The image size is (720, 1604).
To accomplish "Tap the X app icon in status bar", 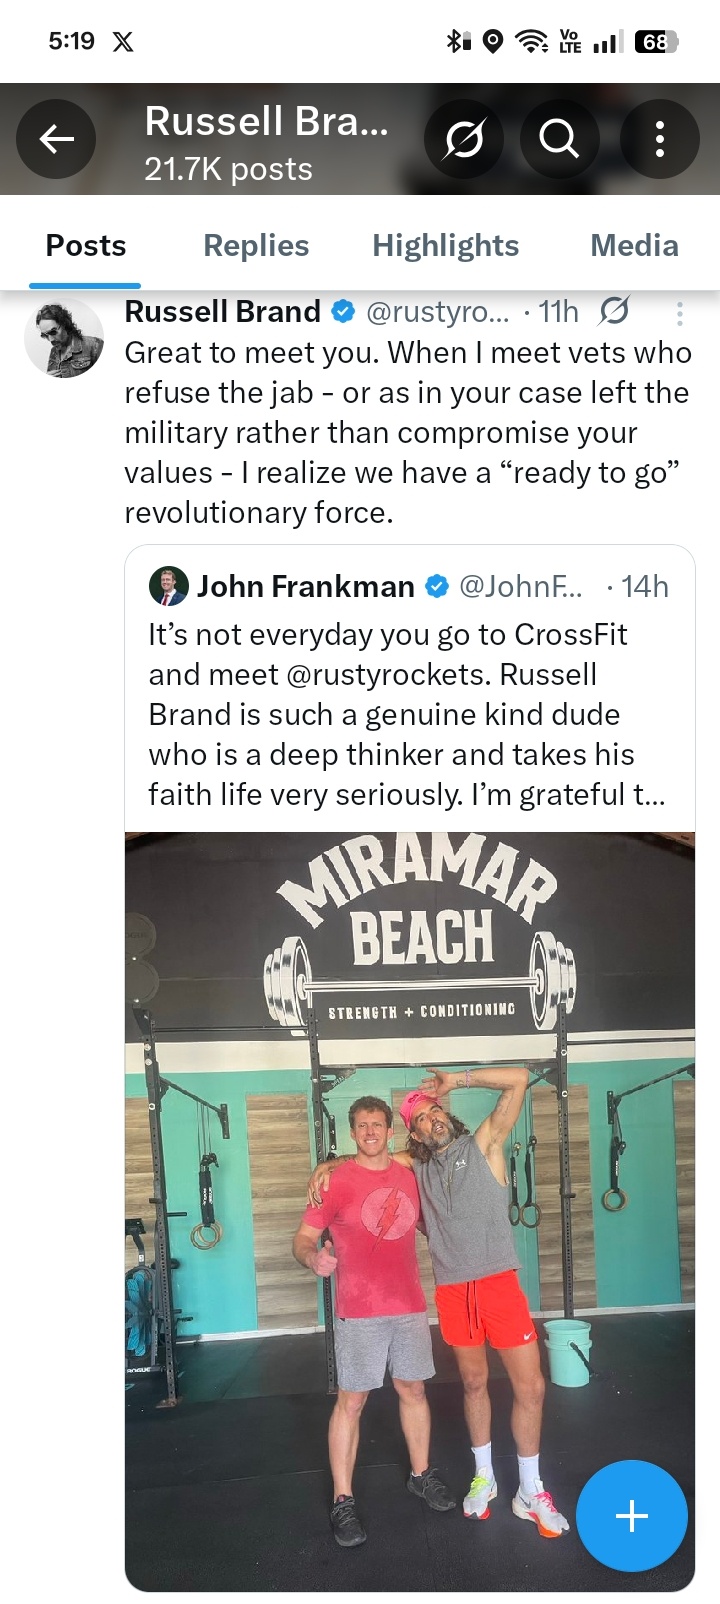I will 123,42.
